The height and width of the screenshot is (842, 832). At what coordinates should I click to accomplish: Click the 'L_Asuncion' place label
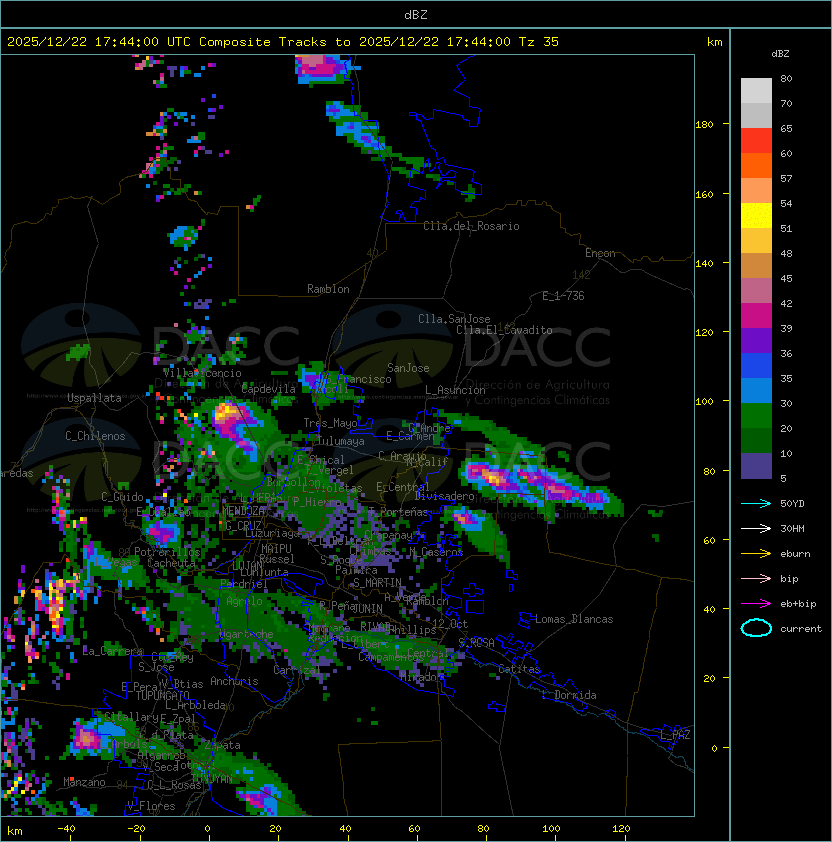click(455, 390)
